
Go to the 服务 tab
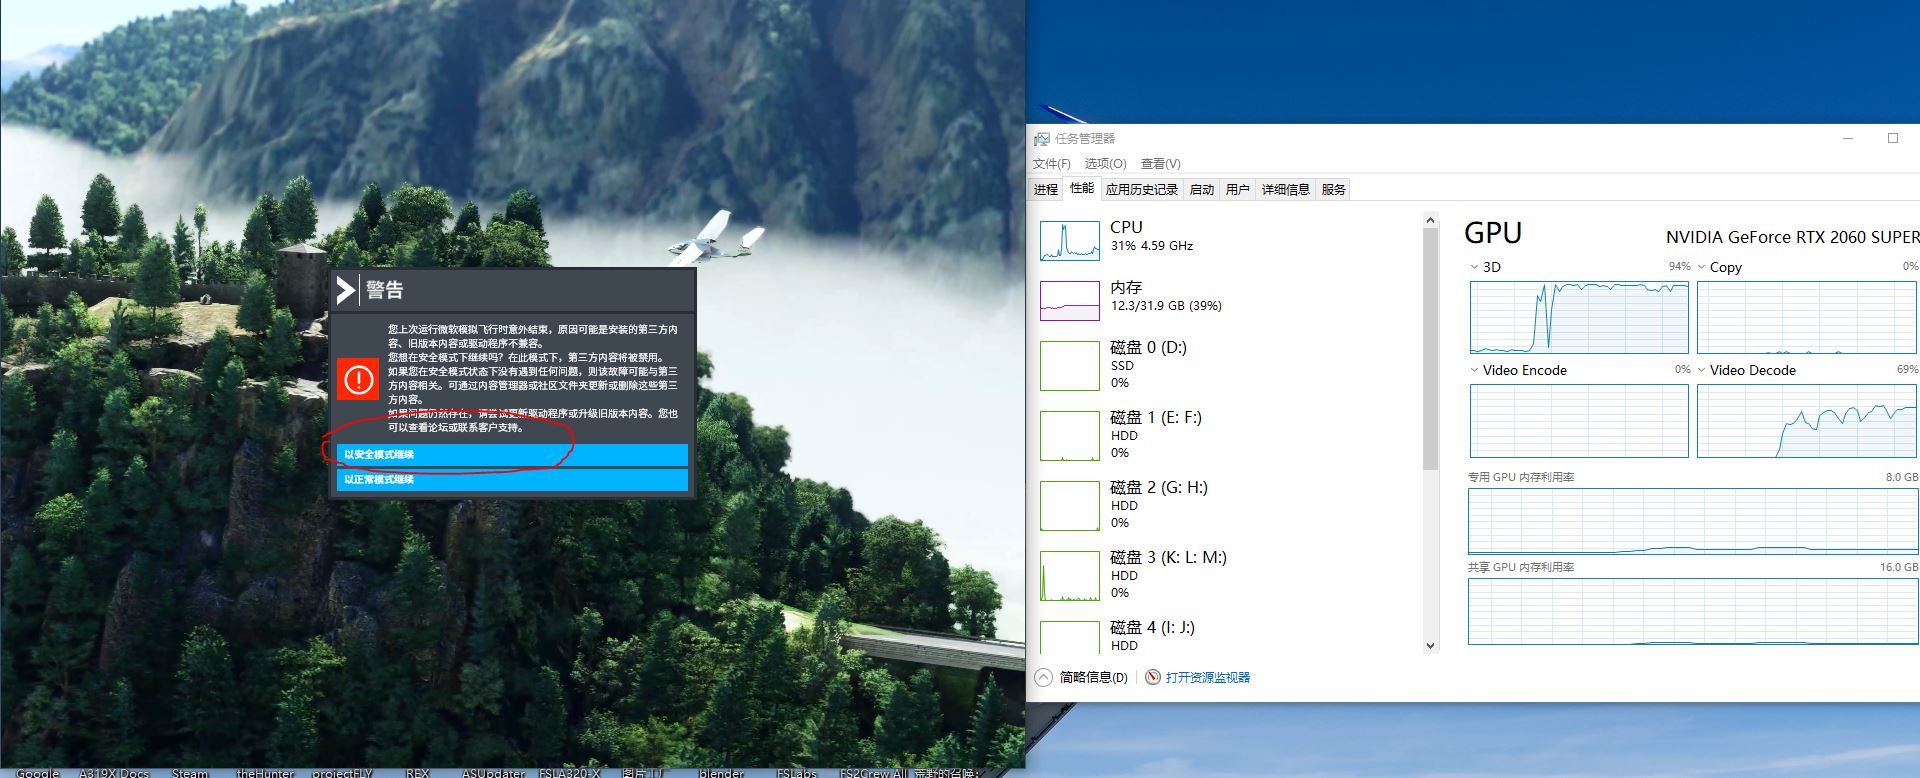click(1334, 189)
